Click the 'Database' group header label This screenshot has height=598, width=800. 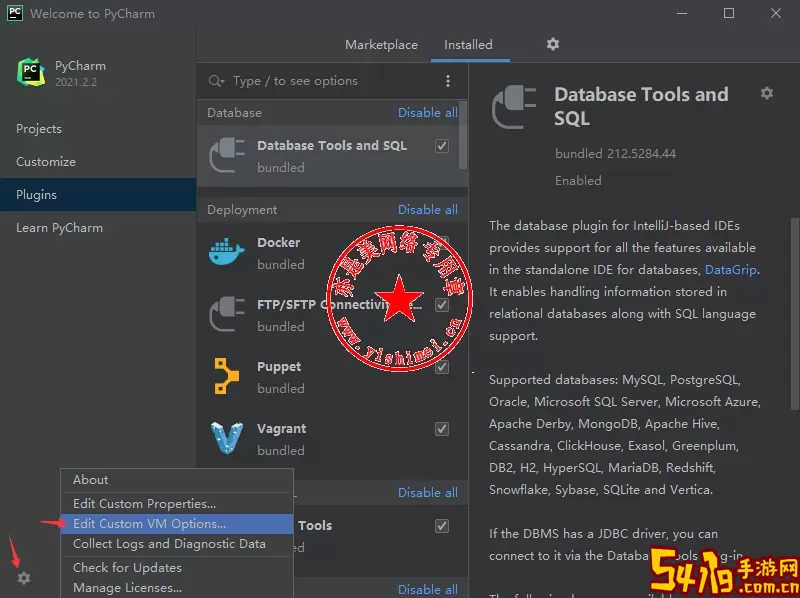click(234, 113)
